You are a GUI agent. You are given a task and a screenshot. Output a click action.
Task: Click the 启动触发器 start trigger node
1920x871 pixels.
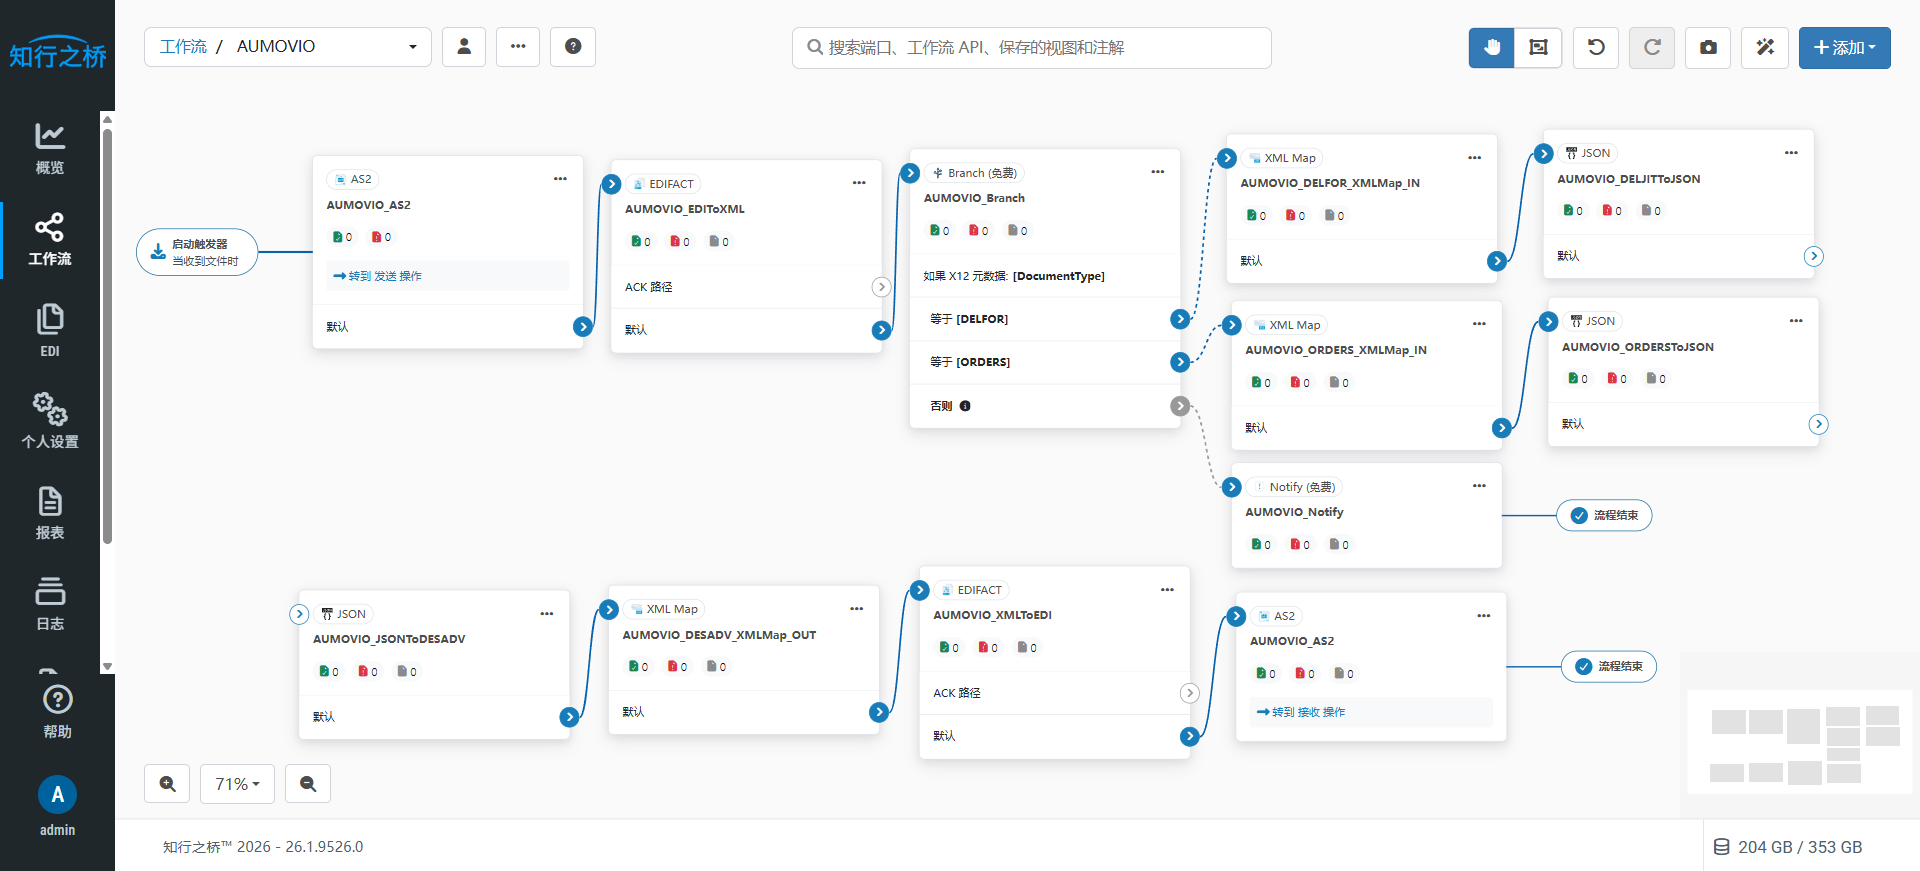click(197, 252)
